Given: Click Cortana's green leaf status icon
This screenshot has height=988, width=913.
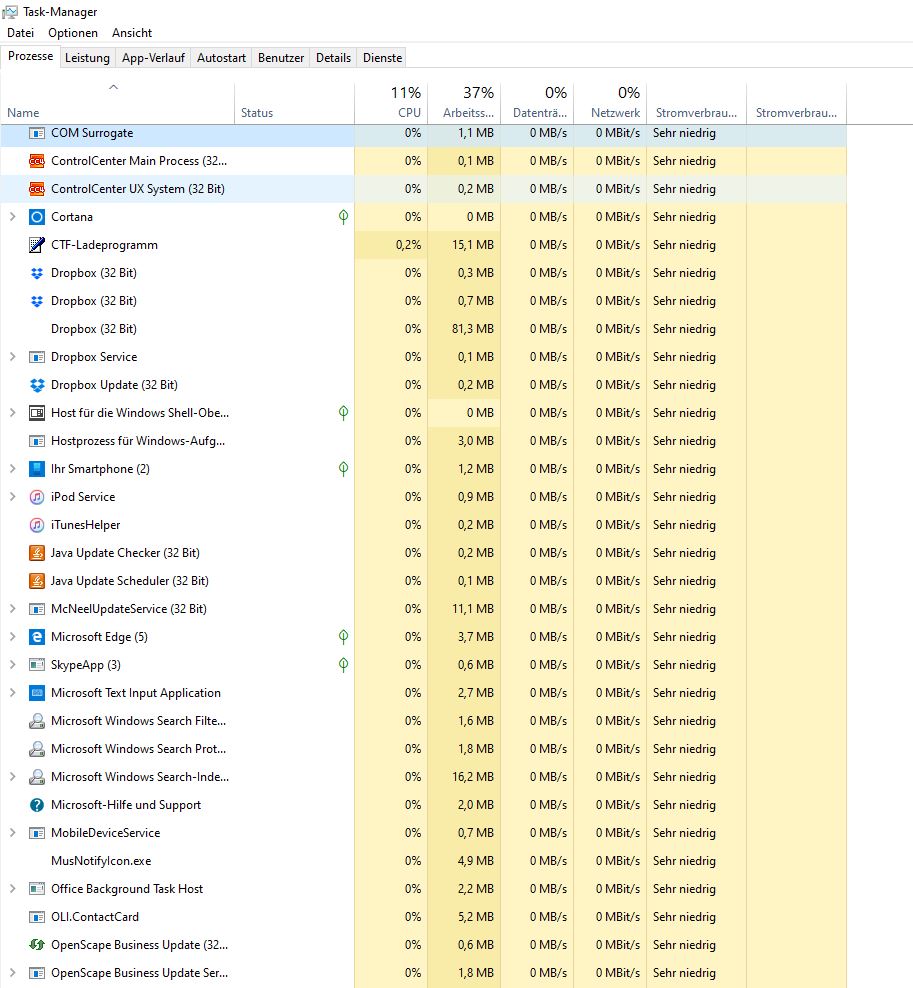Looking at the screenshot, I should [x=343, y=217].
